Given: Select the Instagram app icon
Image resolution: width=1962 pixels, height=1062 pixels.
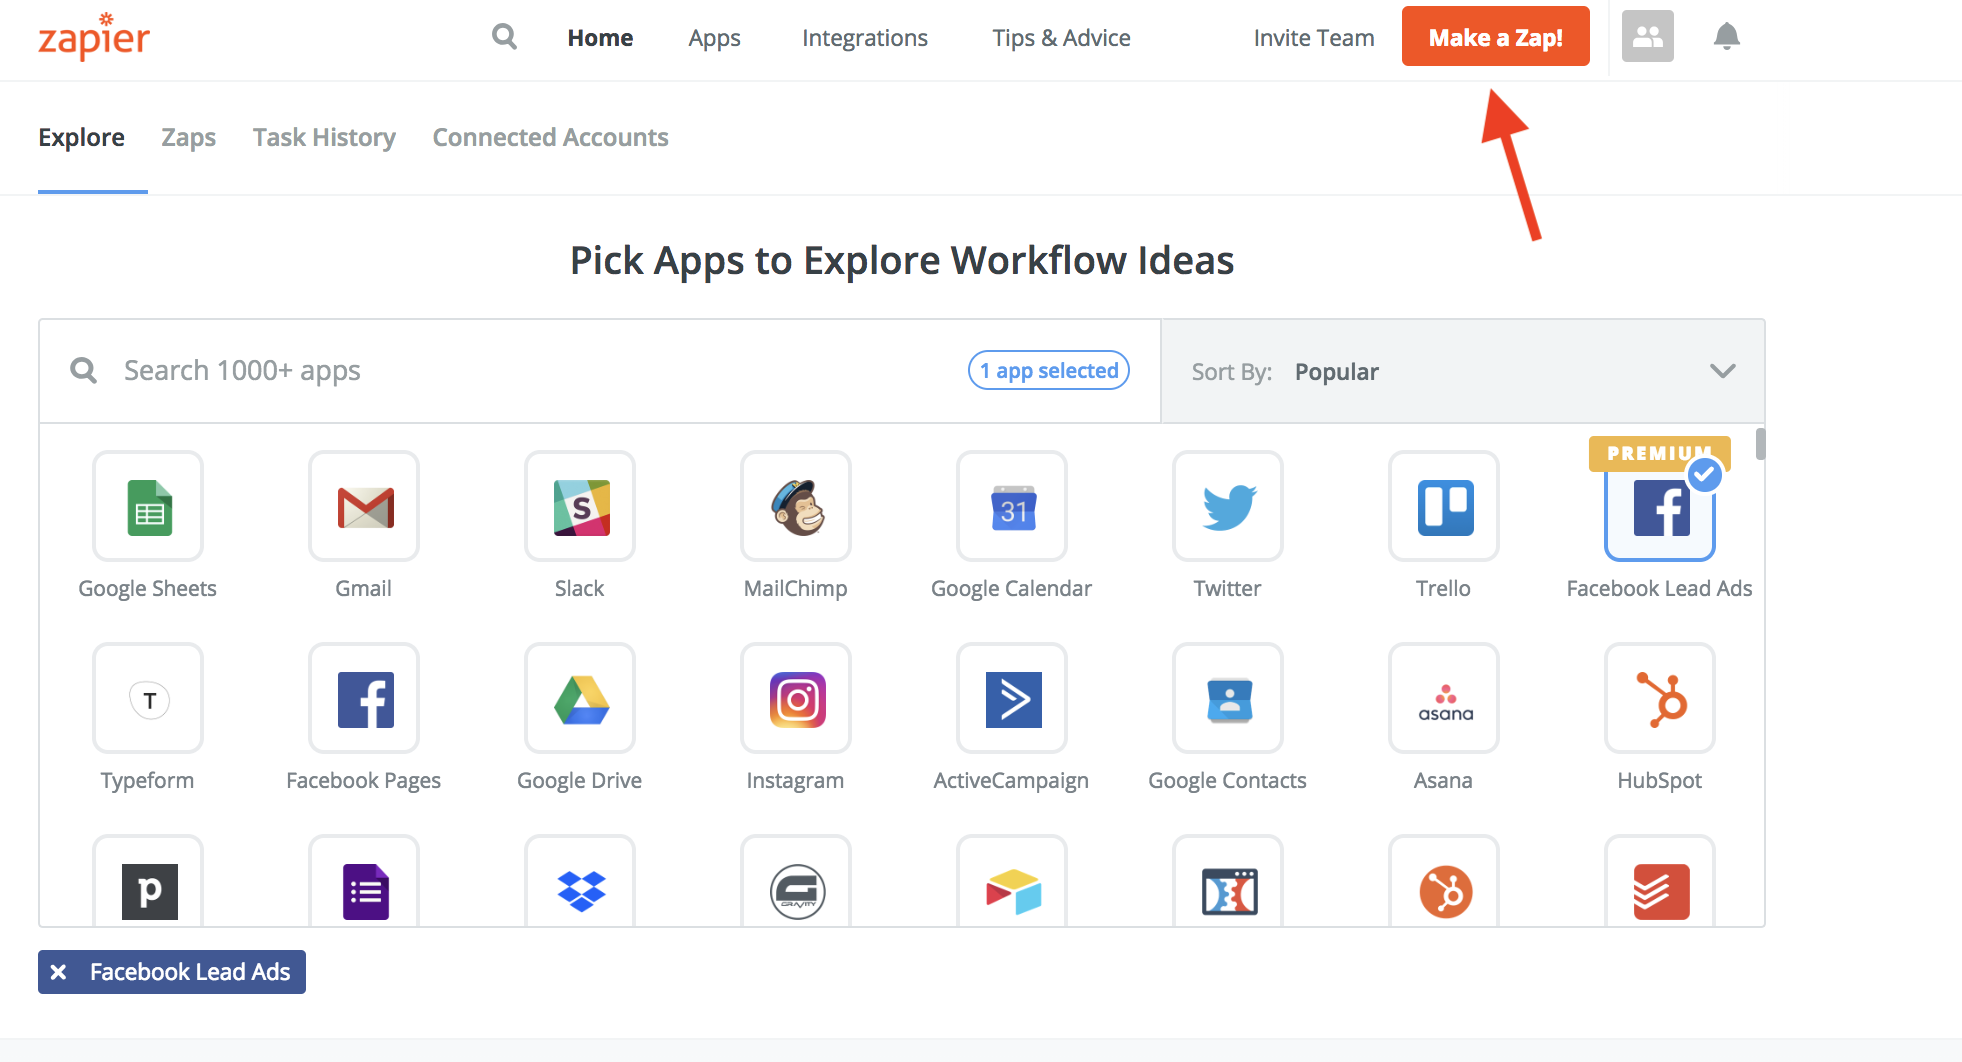Looking at the screenshot, I should (796, 698).
